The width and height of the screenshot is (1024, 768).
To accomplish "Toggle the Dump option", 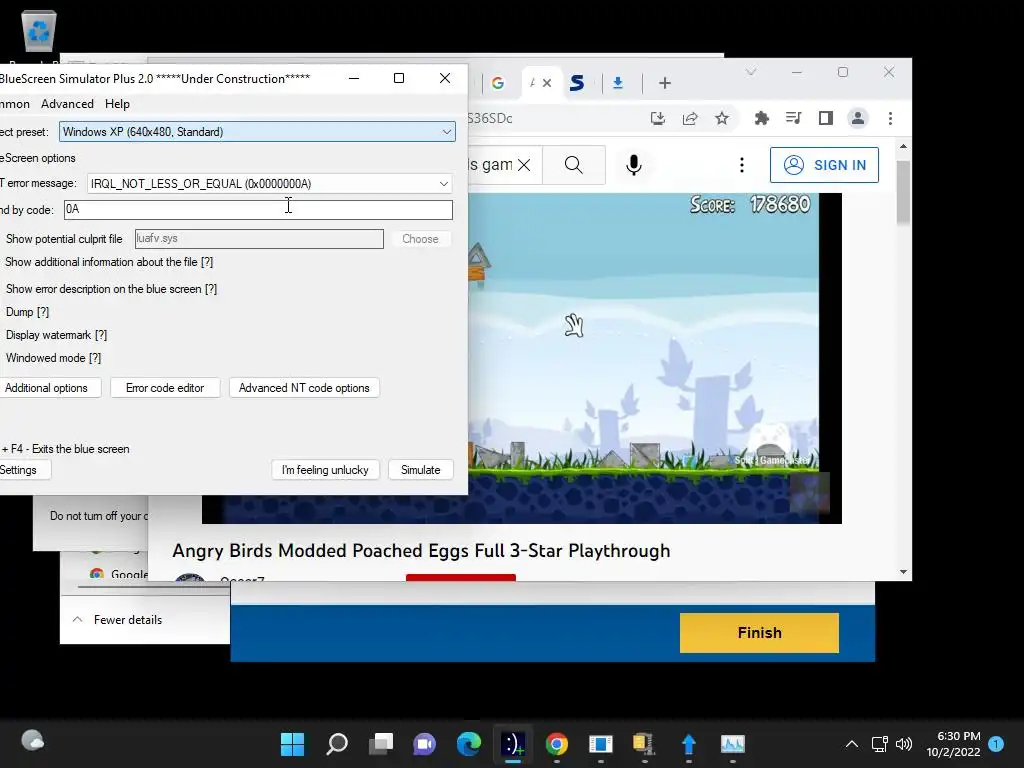I will (27, 312).
